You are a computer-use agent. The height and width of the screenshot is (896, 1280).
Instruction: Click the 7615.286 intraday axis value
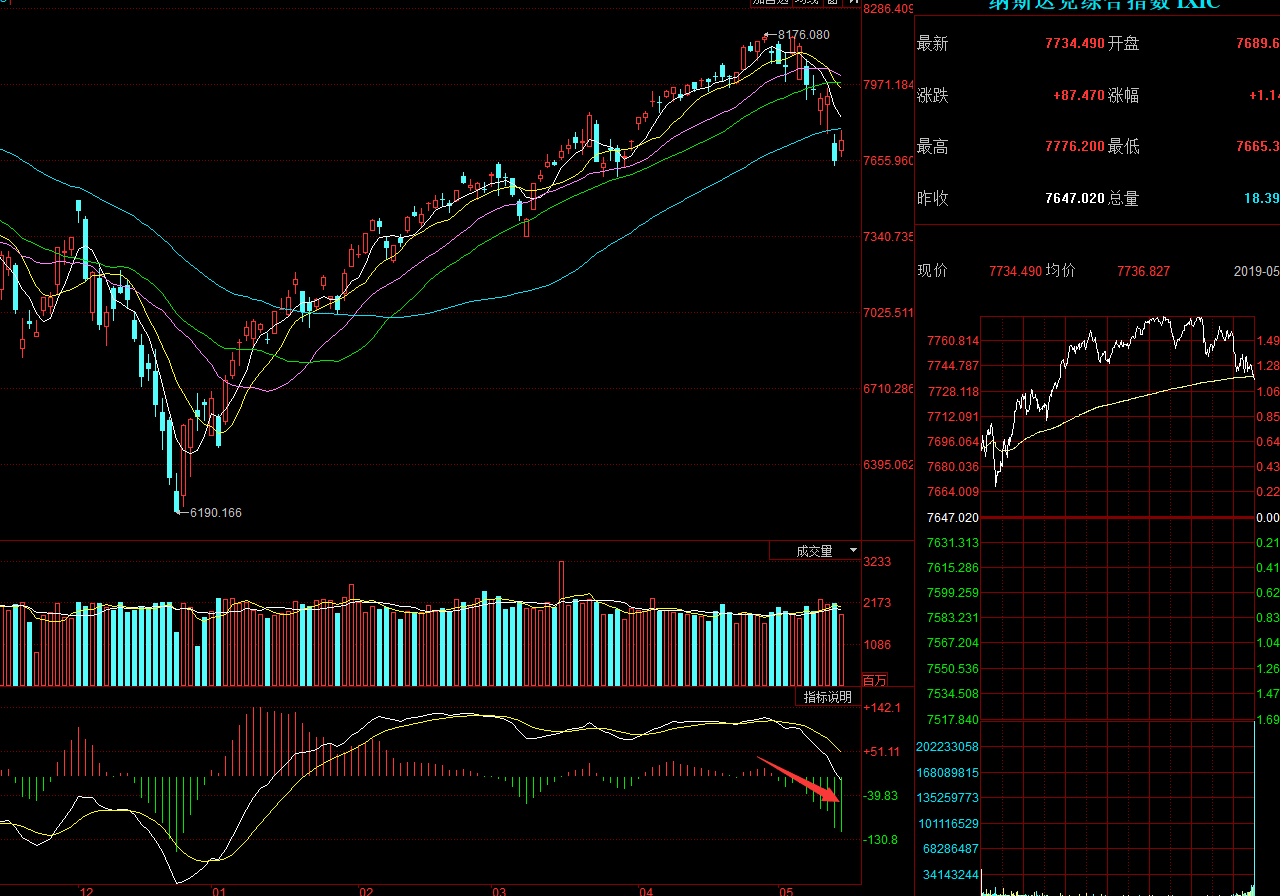[x=953, y=568]
